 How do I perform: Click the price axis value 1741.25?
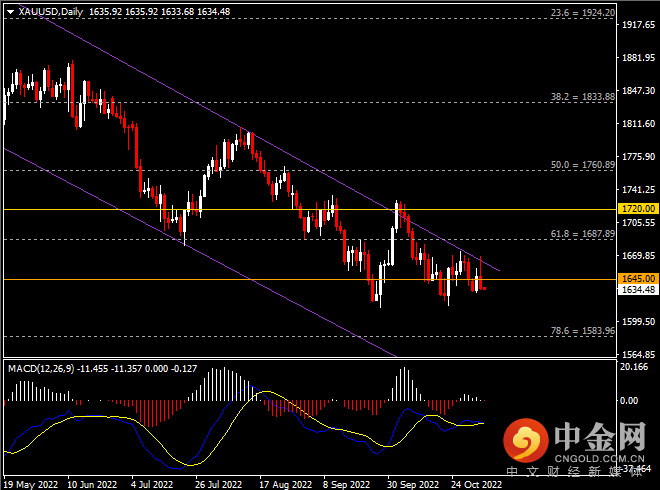(x=639, y=190)
